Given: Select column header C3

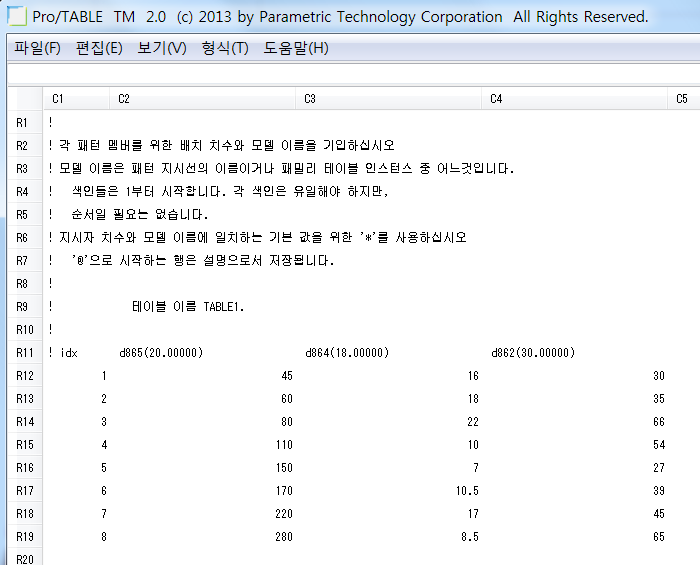Looking at the screenshot, I should point(388,99).
